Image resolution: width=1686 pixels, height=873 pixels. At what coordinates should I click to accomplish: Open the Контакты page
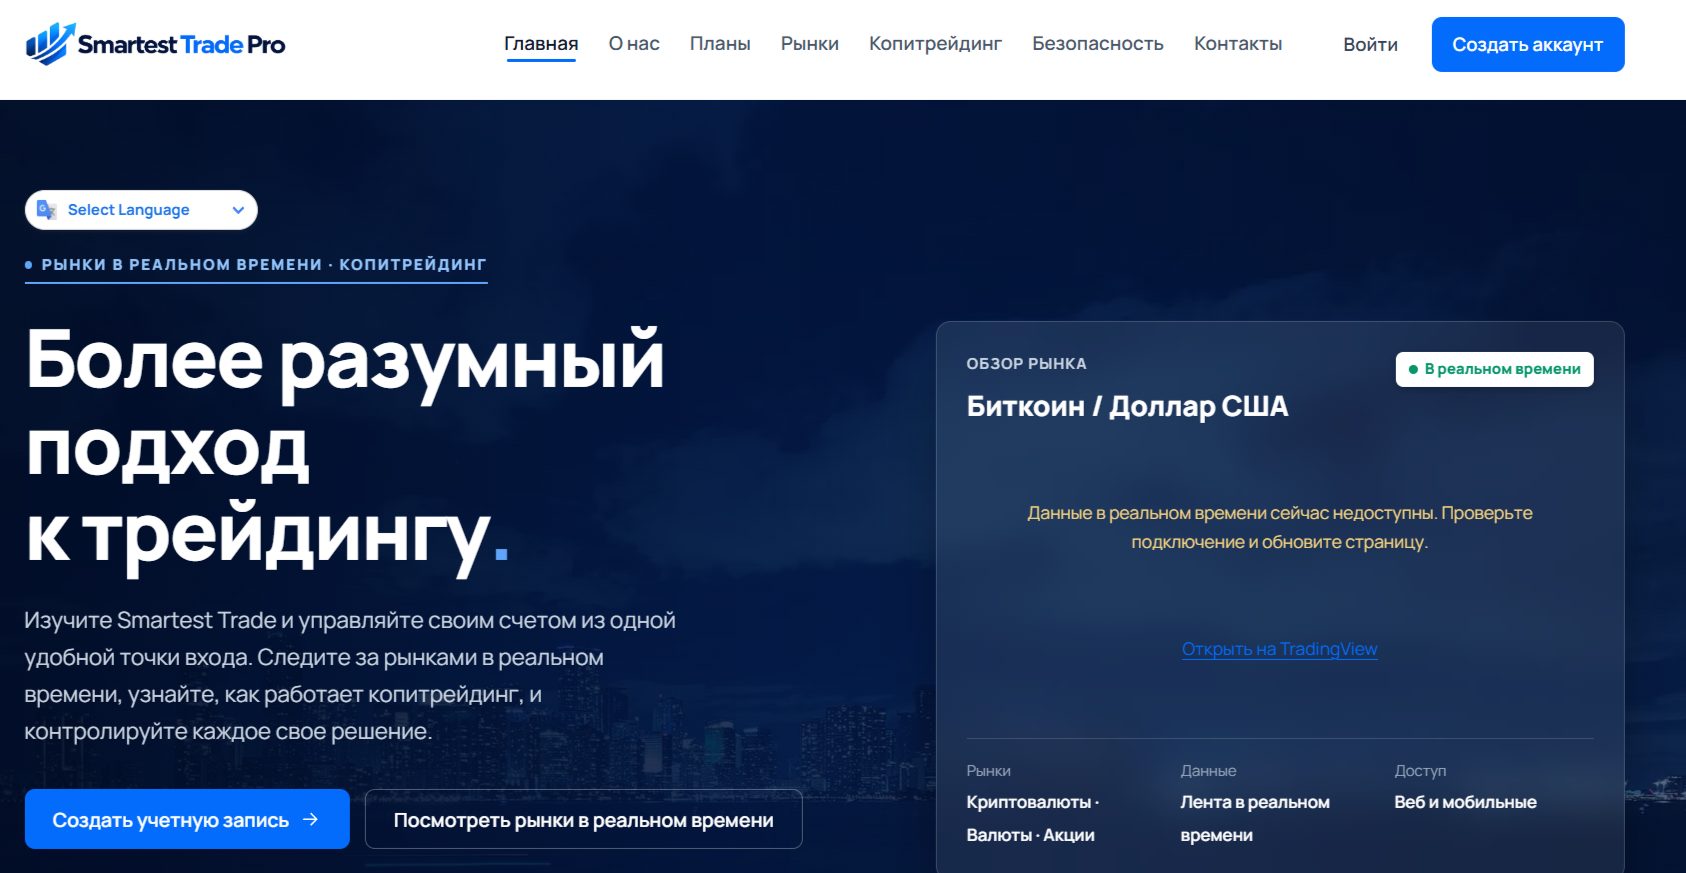tap(1238, 44)
